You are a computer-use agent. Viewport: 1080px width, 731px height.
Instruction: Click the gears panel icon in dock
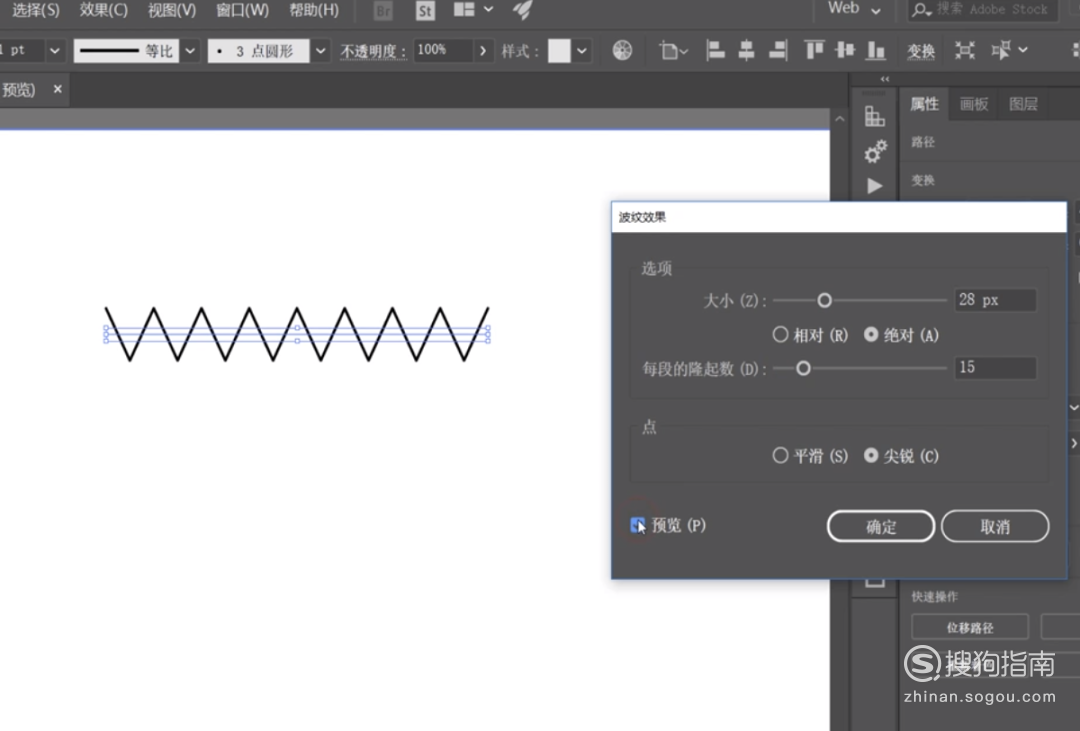click(875, 152)
